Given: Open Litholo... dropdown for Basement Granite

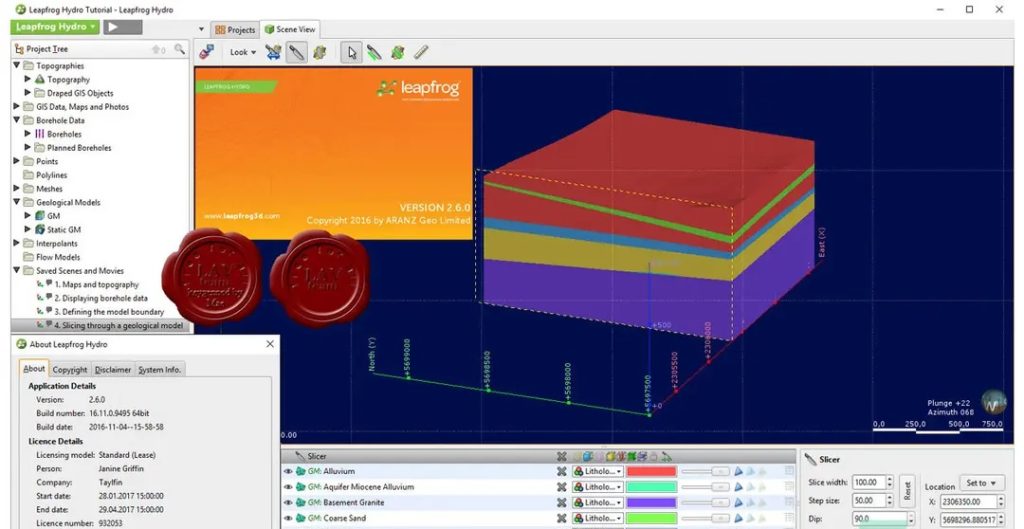Looking at the screenshot, I should 598,503.
